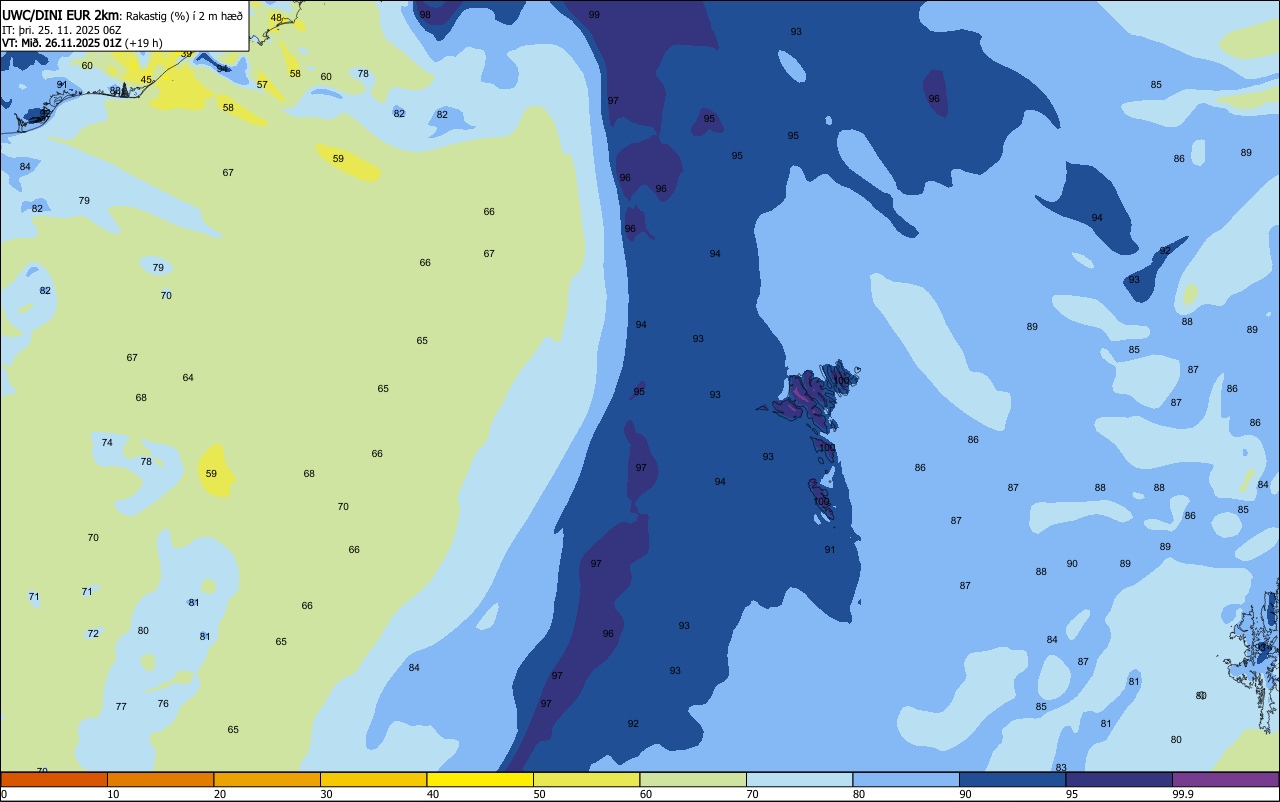Click the 90–95 medium blue legend swatch

(1012, 779)
